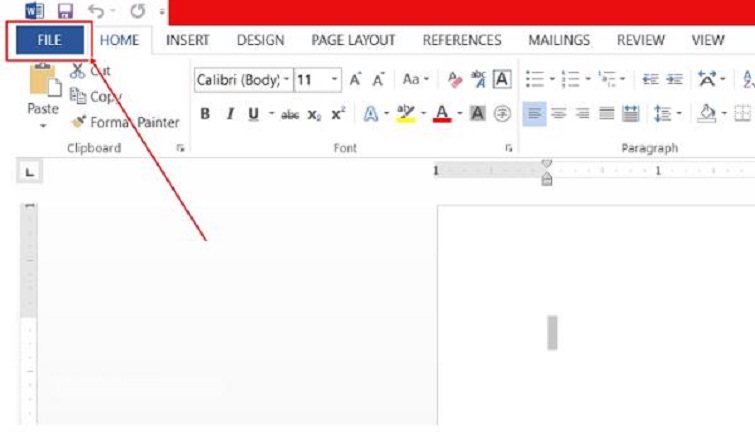Open the Font dialog launcher
Image resolution: width=755 pixels, height=446 pixels.
point(509,148)
